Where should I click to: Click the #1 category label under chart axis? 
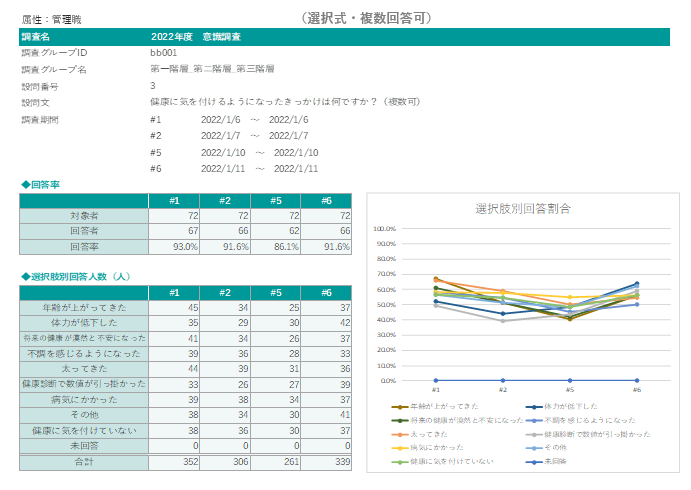[436, 390]
